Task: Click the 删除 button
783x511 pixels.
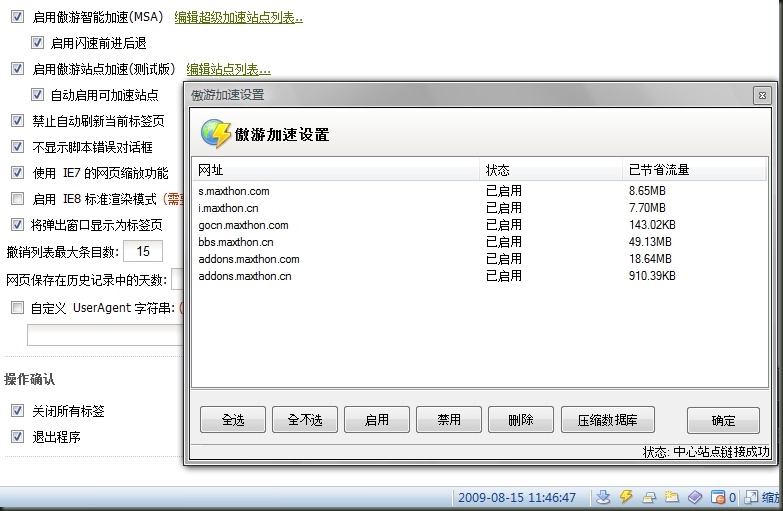Action: click(521, 420)
